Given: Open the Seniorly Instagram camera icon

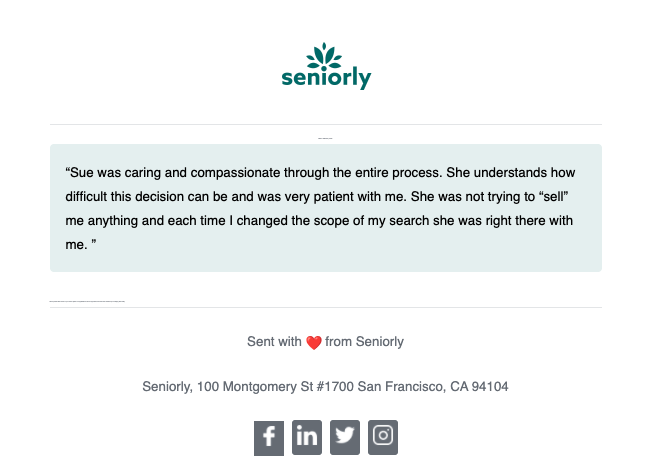Looking at the screenshot, I should pyautogui.click(x=383, y=437).
